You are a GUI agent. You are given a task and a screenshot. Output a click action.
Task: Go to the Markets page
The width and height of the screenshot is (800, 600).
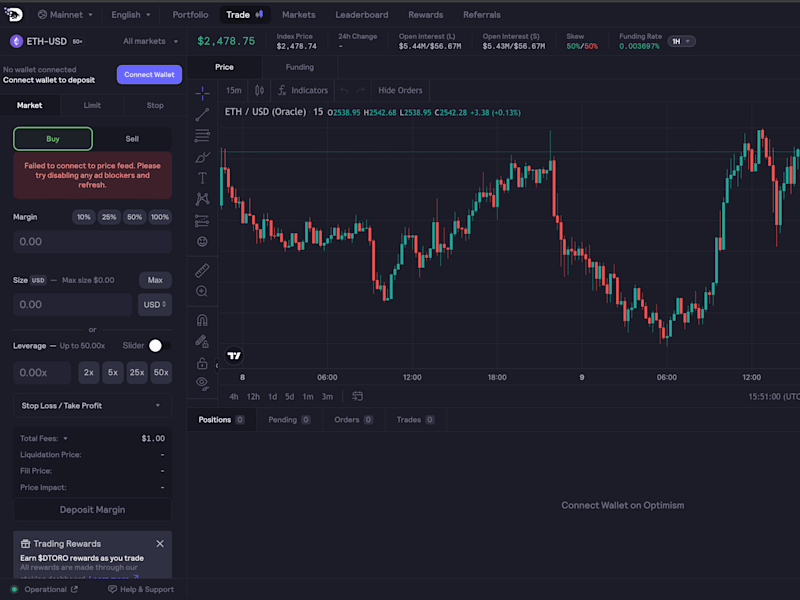coord(299,15)
